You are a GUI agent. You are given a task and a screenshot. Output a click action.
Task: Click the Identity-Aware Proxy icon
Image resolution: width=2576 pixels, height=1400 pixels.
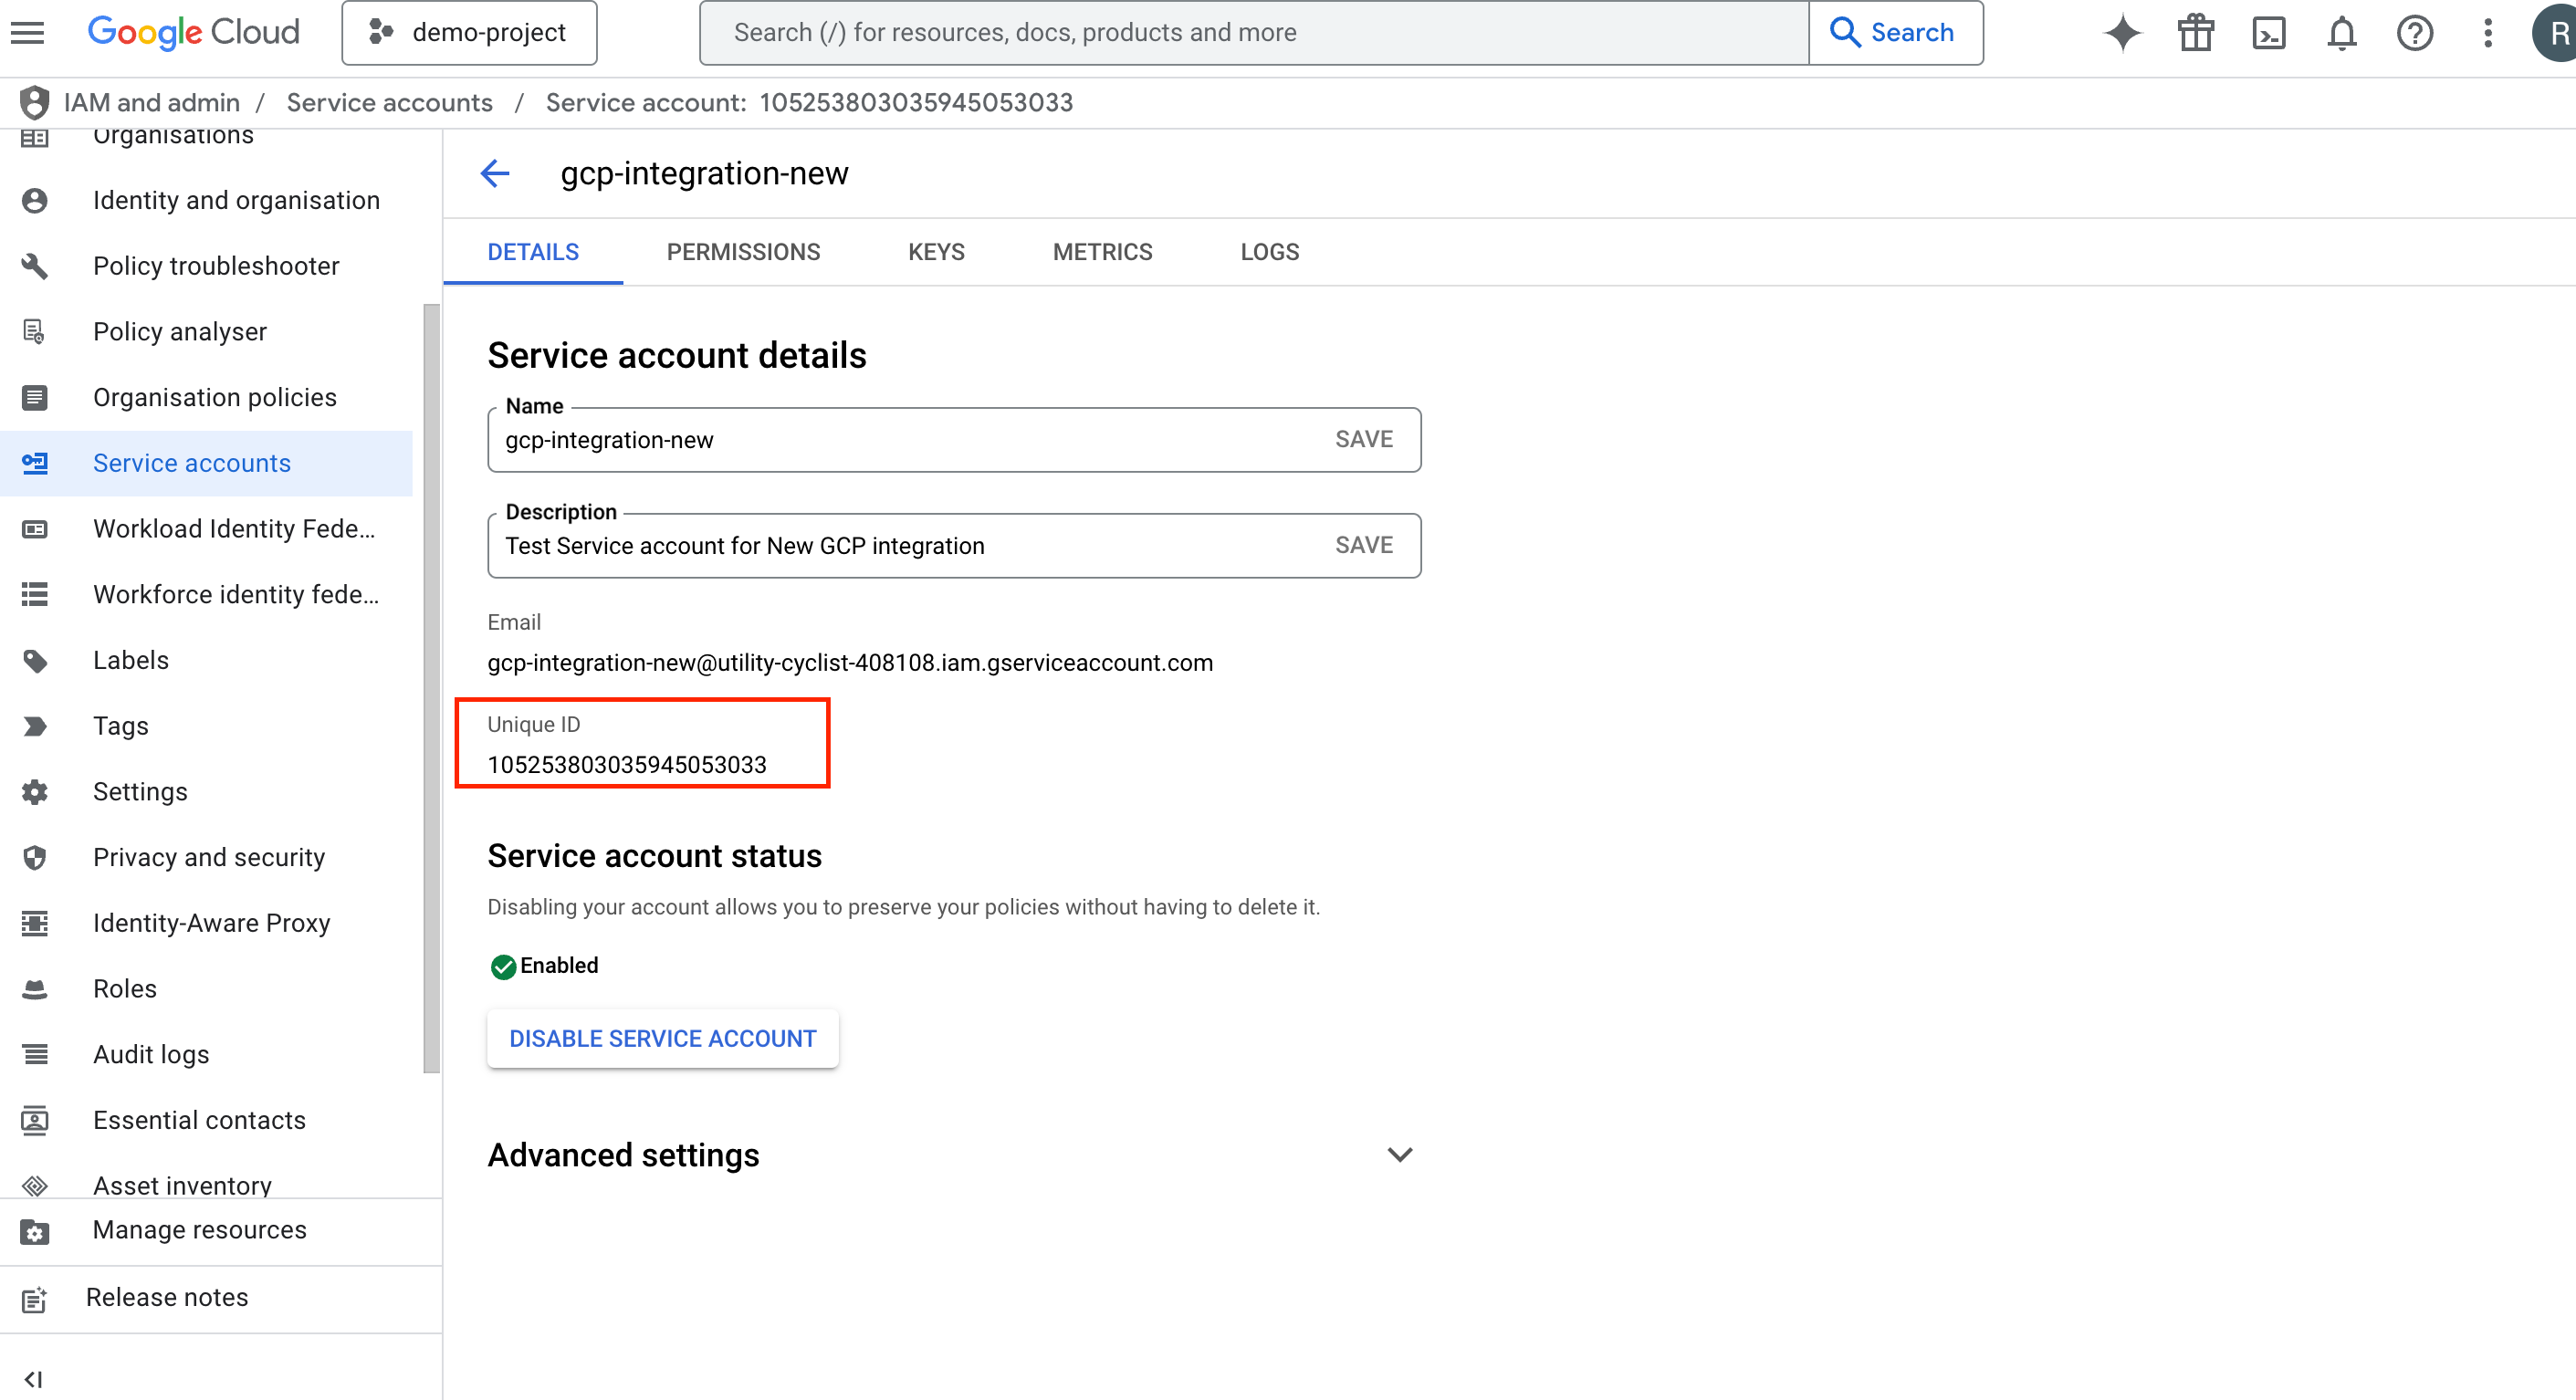coord(35,923)
